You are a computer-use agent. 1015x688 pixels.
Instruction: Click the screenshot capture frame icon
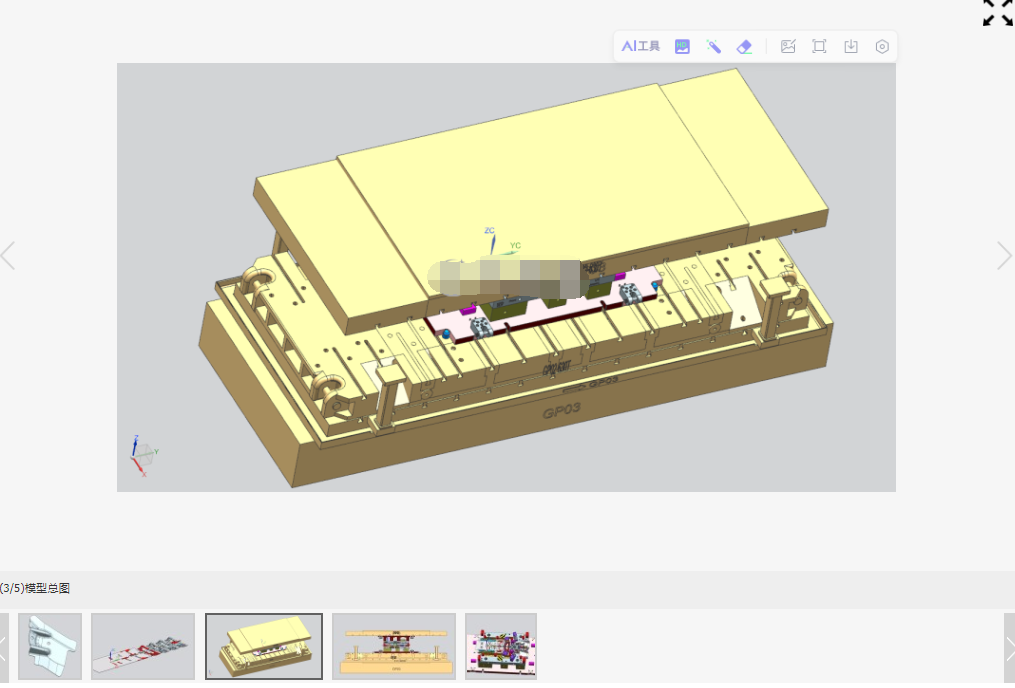[x=819, y=47]
